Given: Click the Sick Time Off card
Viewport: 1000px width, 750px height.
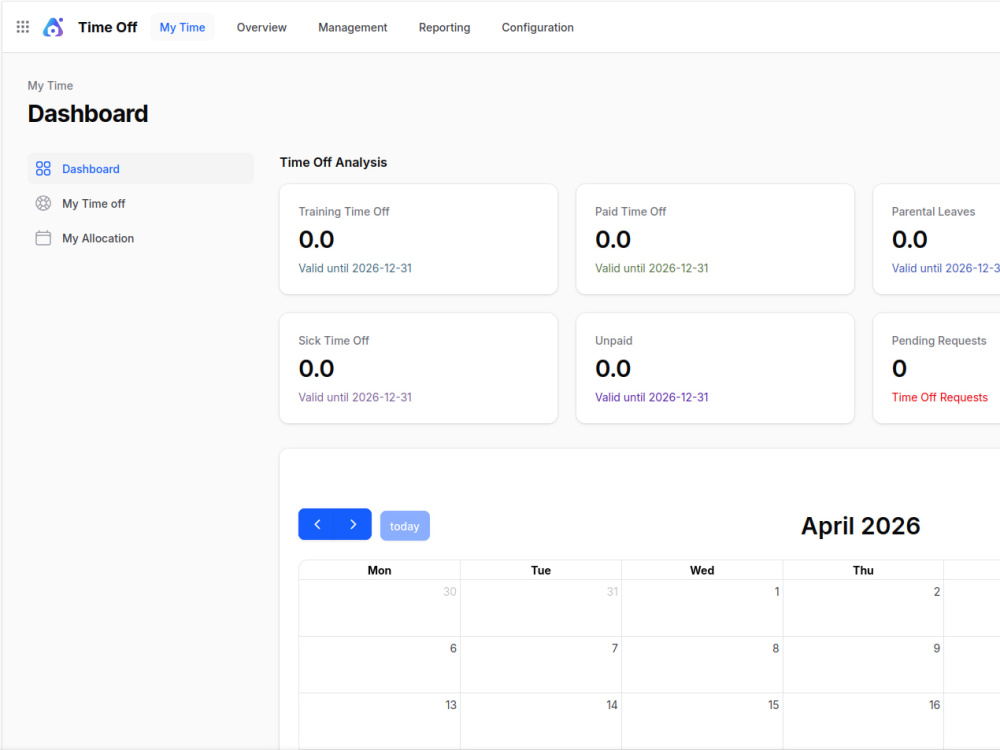Looking at the screenshot, I should pyautogui.click(x=418, y=368).
